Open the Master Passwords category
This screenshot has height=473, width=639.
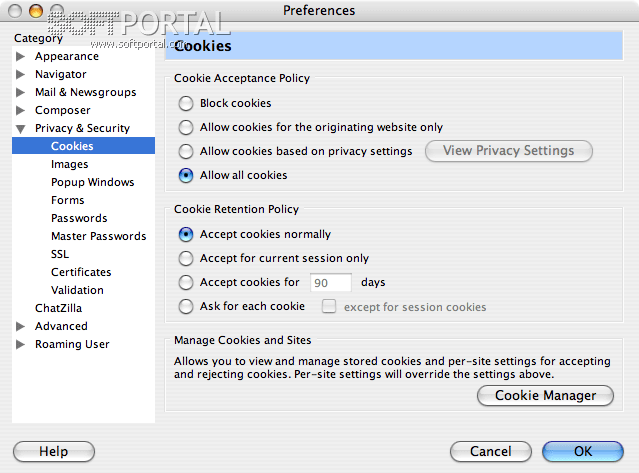click(x=98, y=236)
